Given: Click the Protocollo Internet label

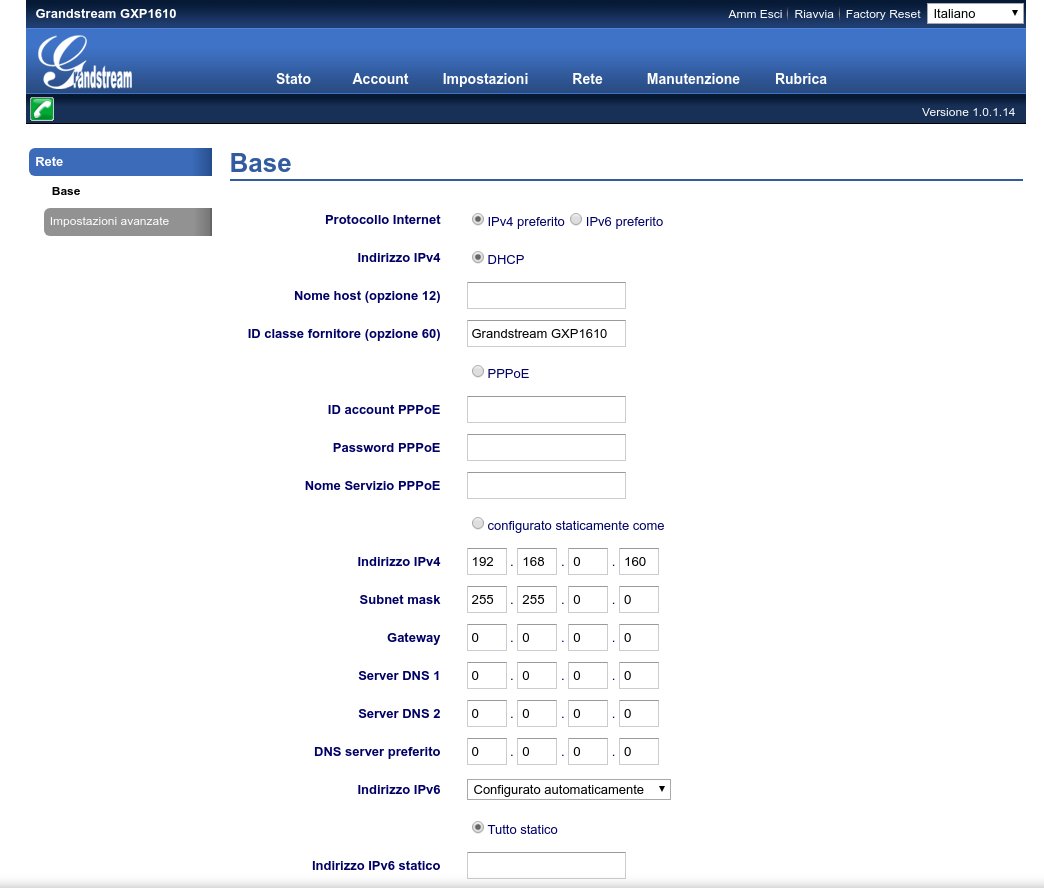Looking at the screenshot, I should point(382,220).
